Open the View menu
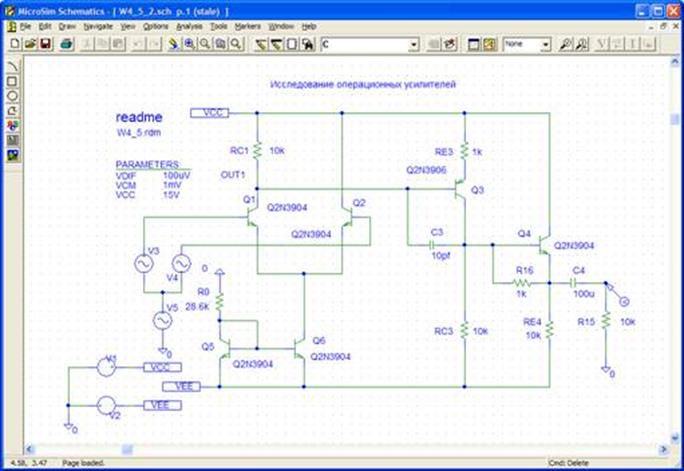This screenshot has height=471, width=684. (x=128, y=27)
